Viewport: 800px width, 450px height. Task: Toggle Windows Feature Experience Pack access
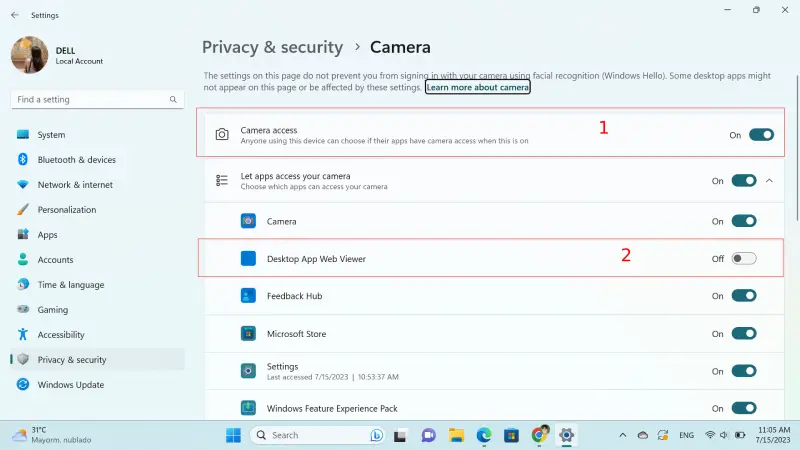pos(744,408)
